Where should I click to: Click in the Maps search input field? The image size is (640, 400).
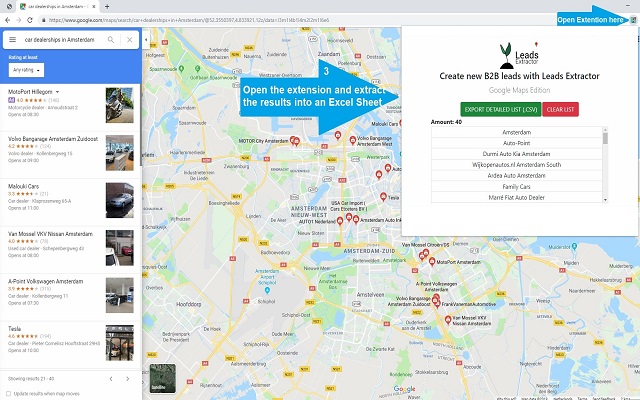click(61, 40)
